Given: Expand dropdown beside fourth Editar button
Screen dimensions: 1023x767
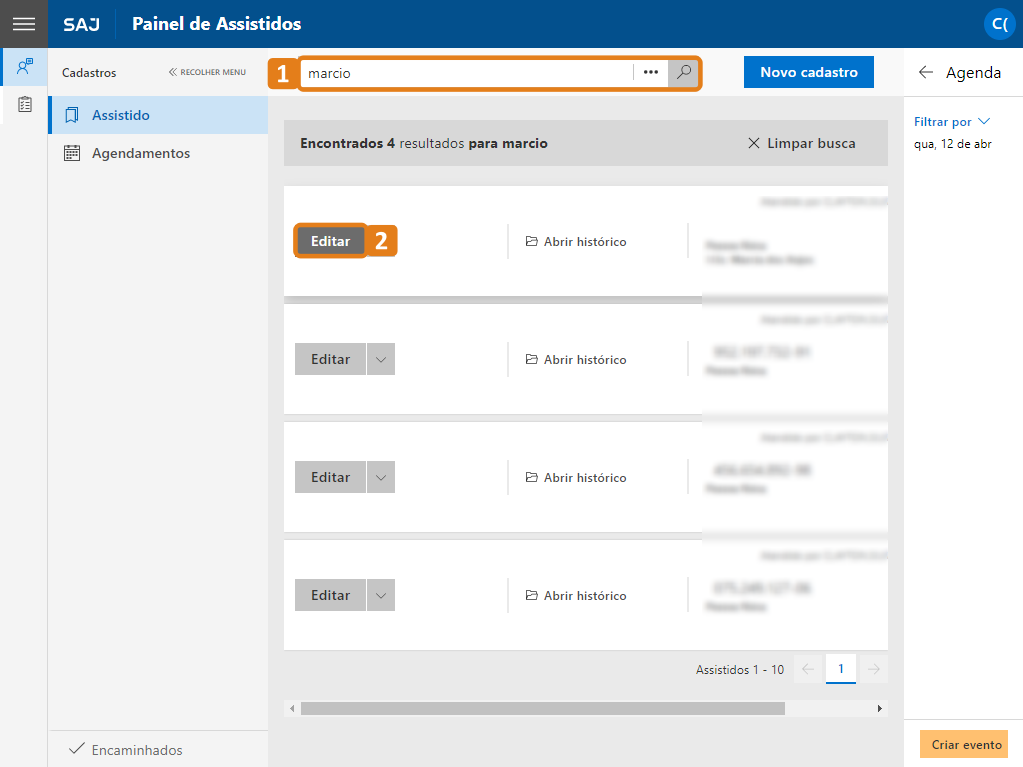Looking at the screenshot, I should tap(381, 595).
